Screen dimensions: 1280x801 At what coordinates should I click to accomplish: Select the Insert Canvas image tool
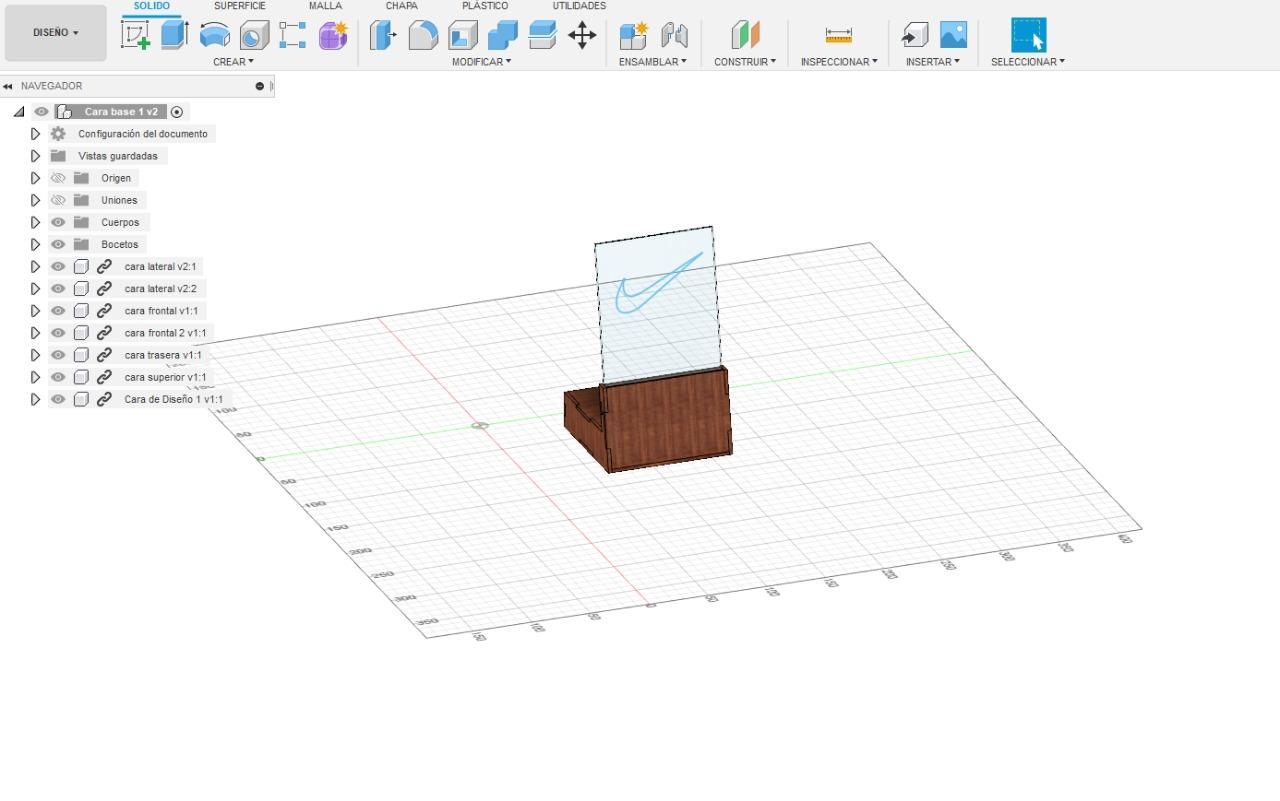pos(954,36)
